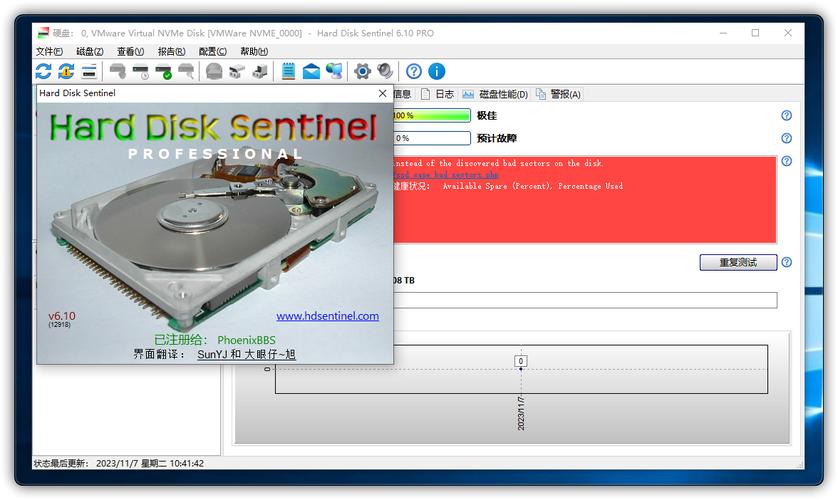Click gray computer devices icon beside printer
This screenshot has height=500, width=838.
coord(260,71)
